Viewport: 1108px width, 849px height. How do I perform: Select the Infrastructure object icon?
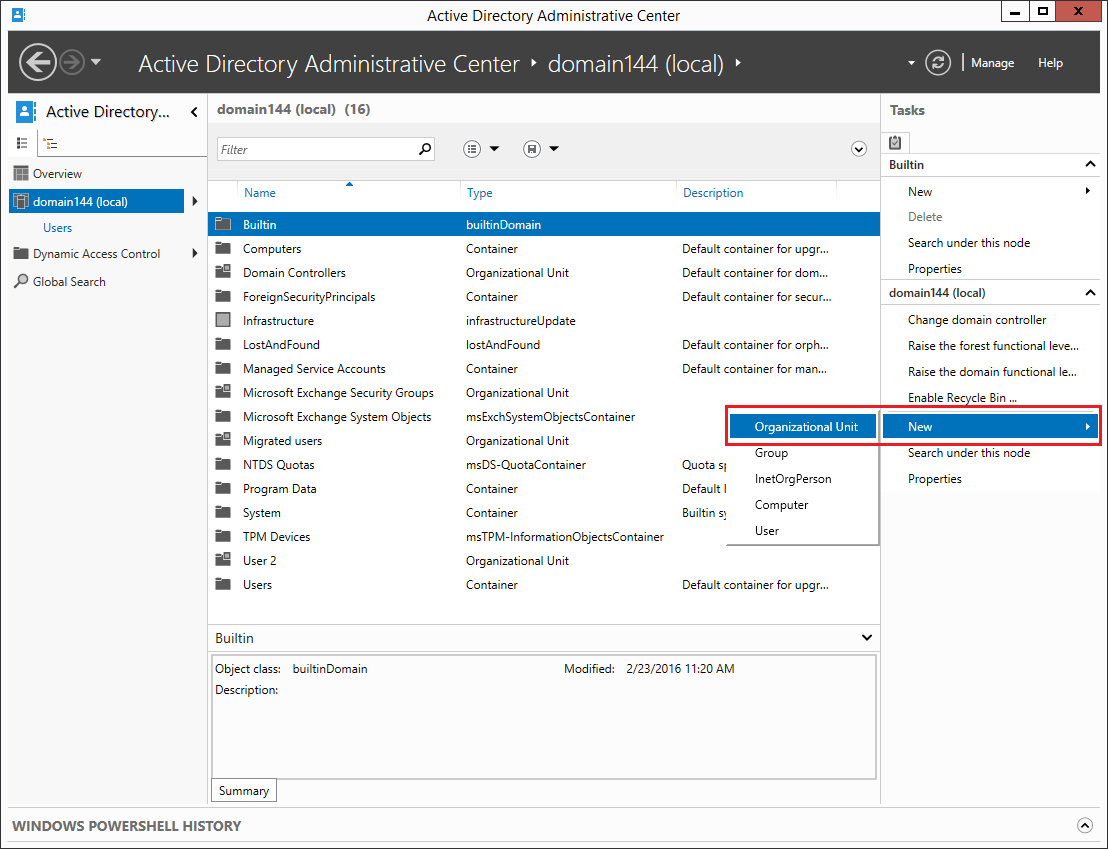coord(223,320)
